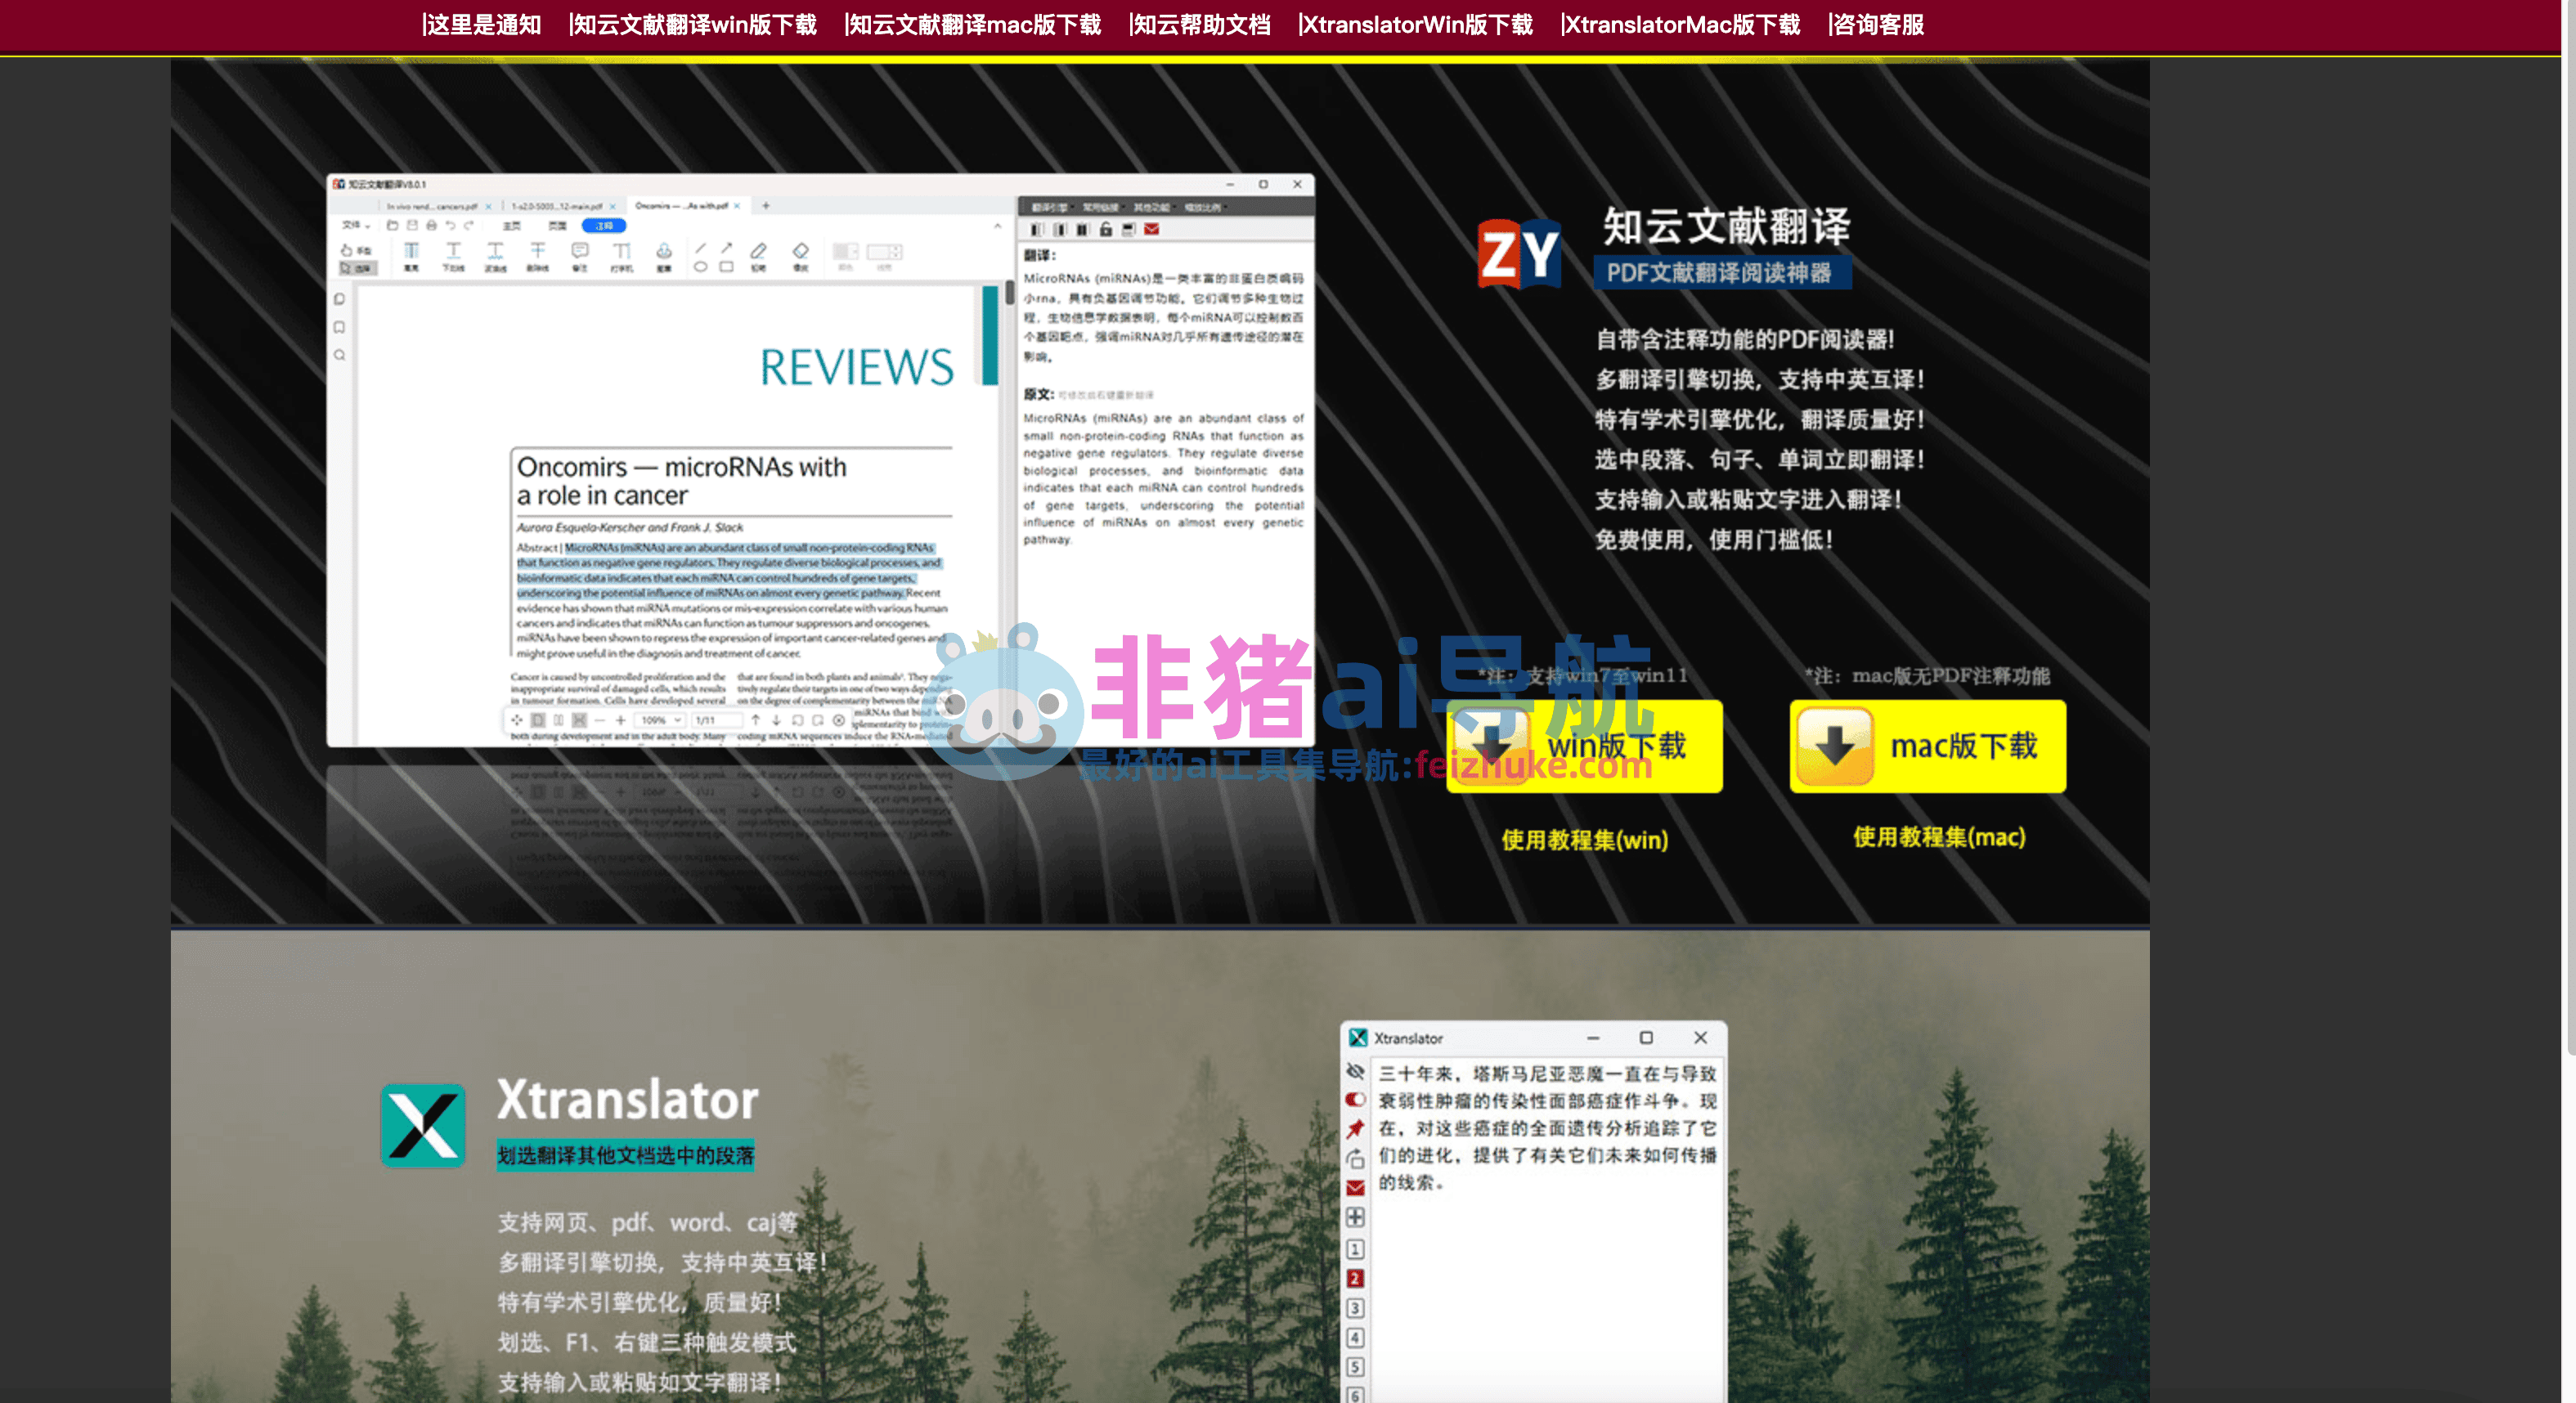Switch to the 页面 tab in 知云
The image size is (2576, 1403).
pyautogui.click(x=557, y=226)
